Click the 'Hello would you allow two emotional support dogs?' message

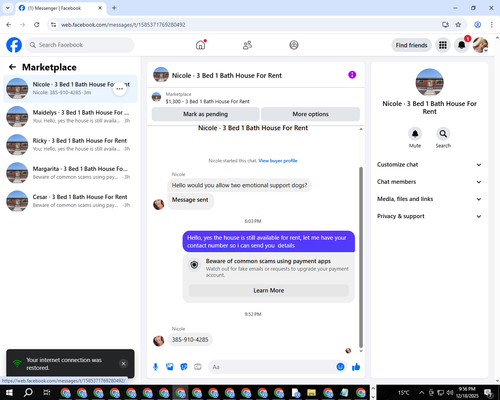pyautogui.click(x=239, y=185)
